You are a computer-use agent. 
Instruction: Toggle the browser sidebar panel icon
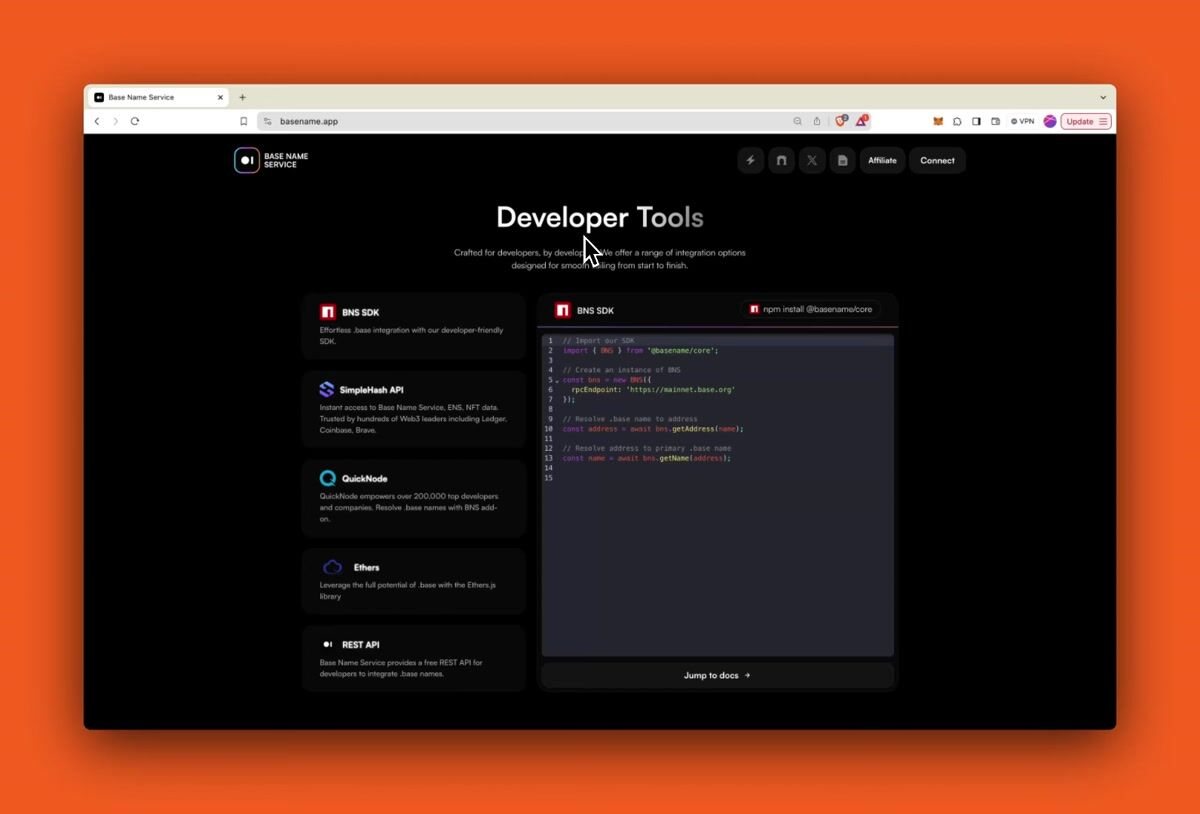coord(976,121)
